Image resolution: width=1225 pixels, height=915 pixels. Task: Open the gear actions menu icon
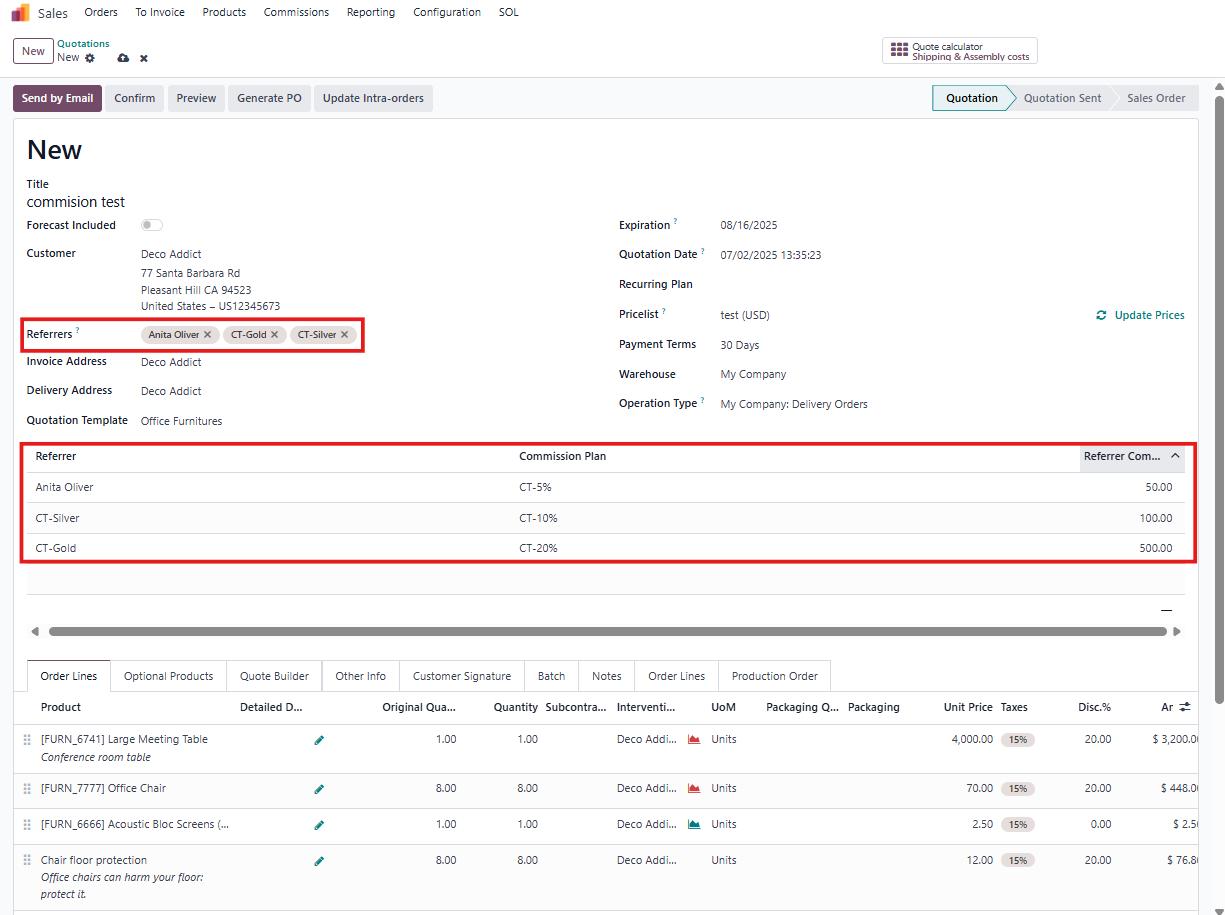pos(90,58)
